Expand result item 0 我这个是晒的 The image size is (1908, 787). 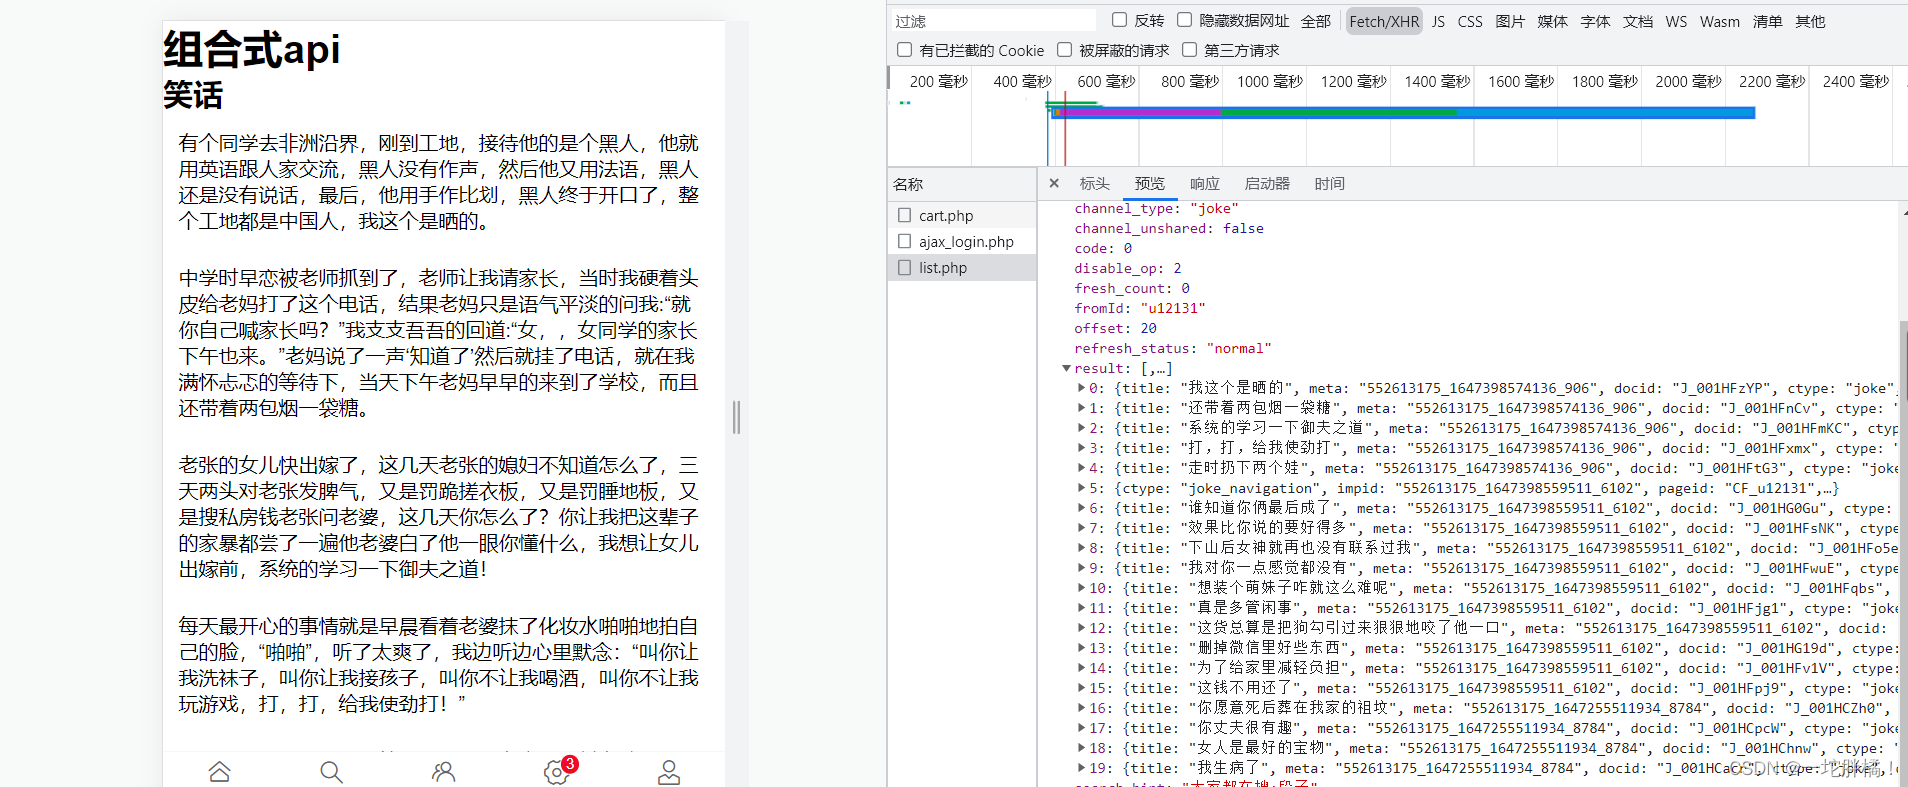coord(1081,388)
